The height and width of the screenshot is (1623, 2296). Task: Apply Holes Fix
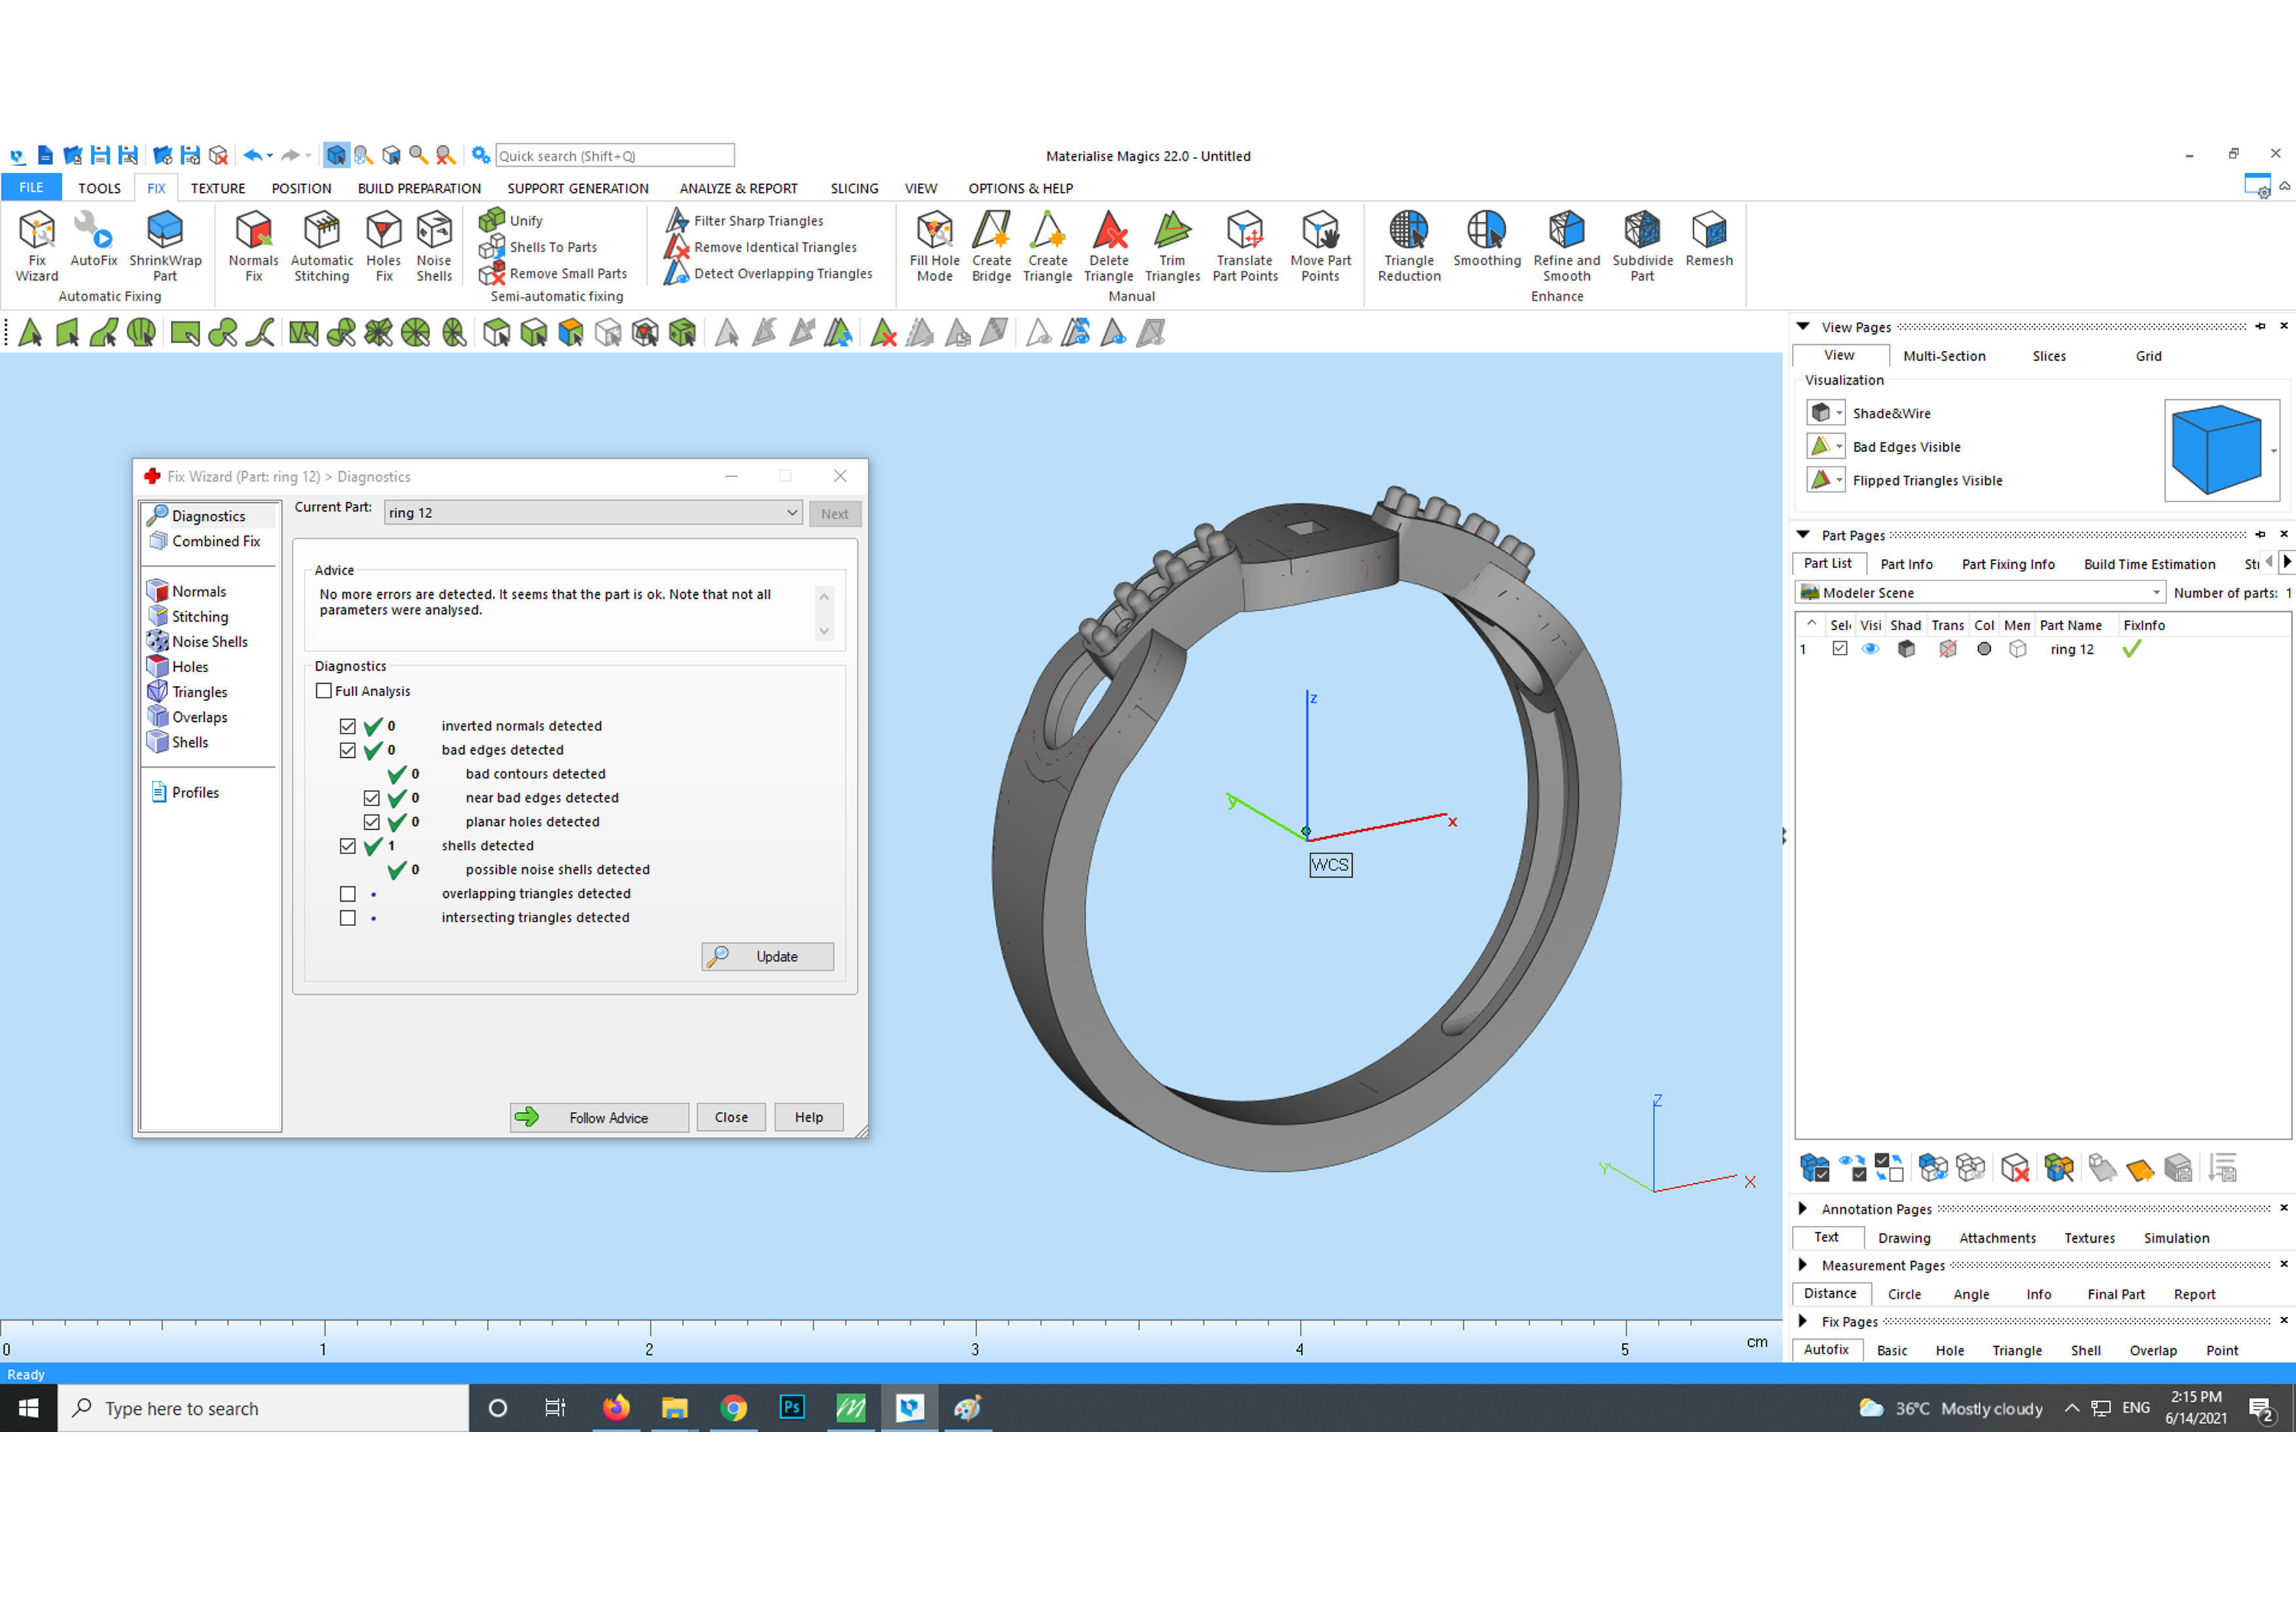(383, 246)
